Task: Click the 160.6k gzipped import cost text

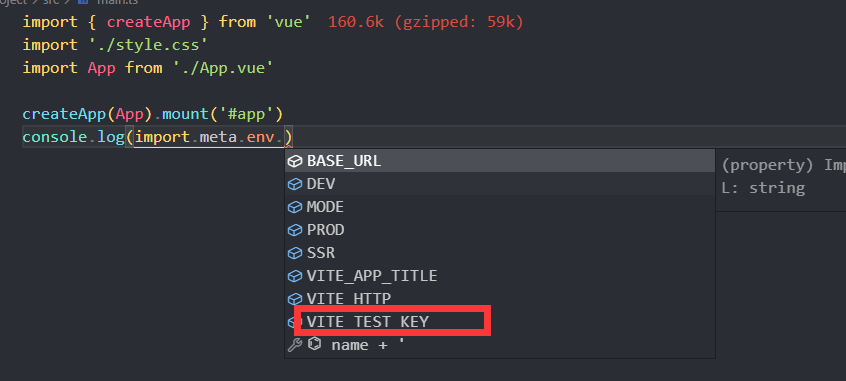Action: [426, 22]
